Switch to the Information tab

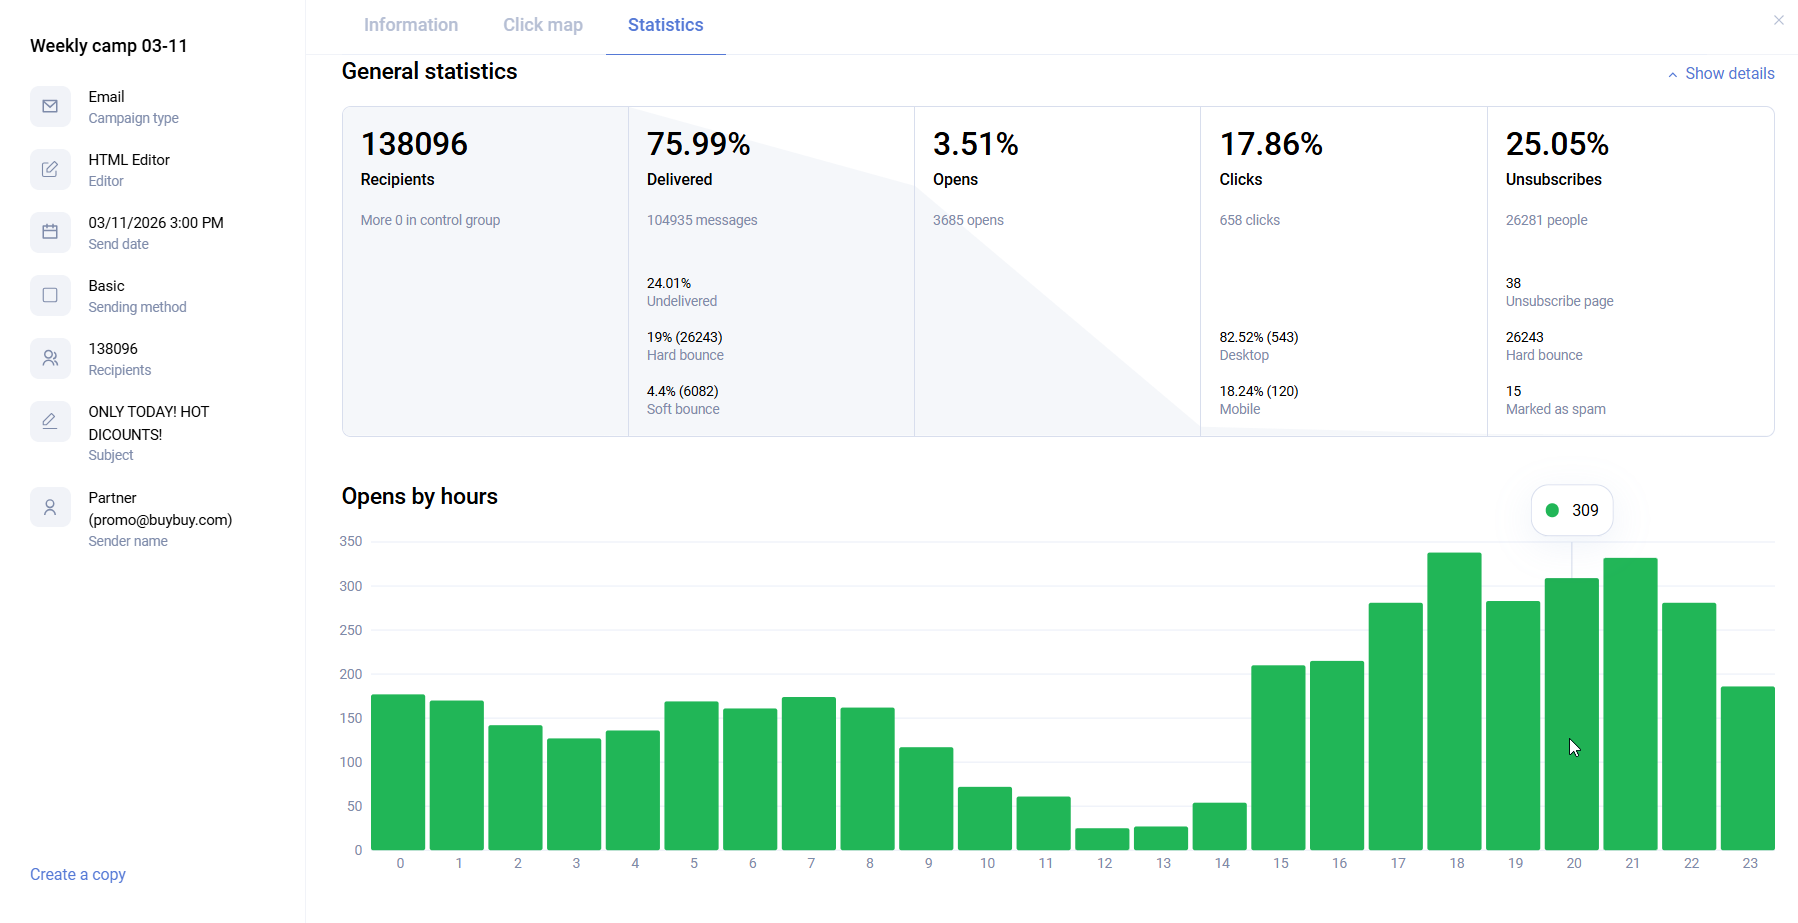(x=410, y=25)
